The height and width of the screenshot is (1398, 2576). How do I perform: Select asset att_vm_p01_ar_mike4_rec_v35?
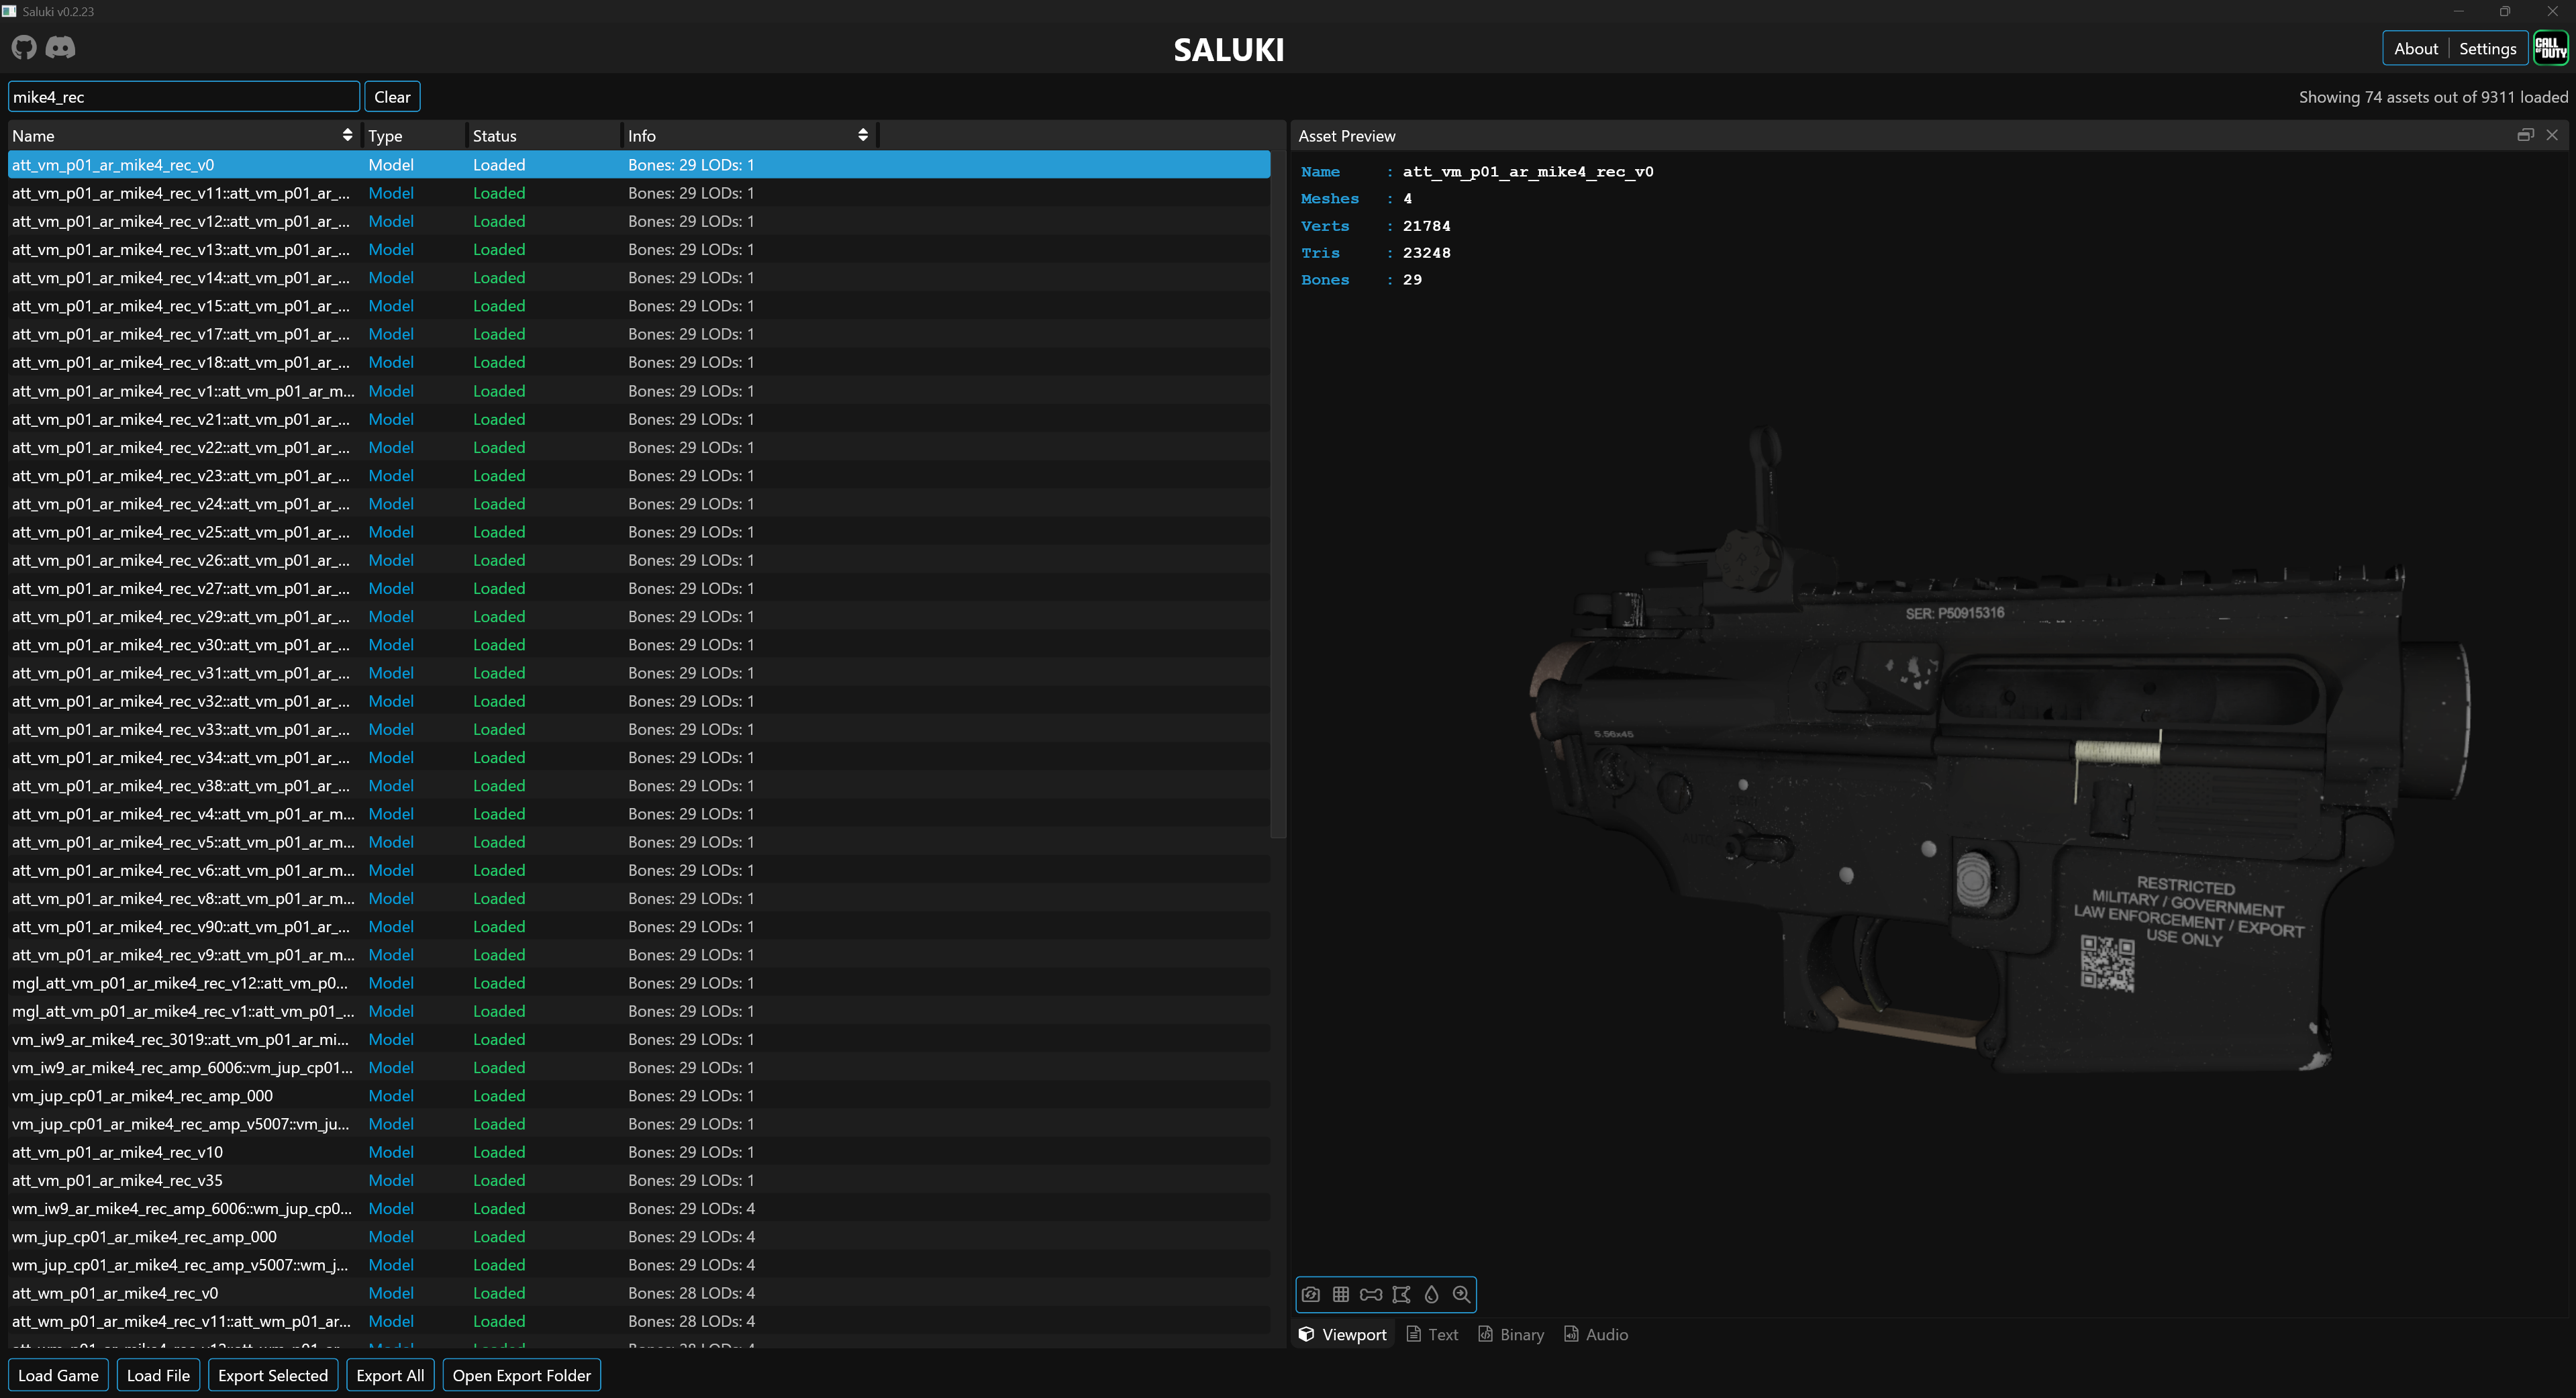639,1180
